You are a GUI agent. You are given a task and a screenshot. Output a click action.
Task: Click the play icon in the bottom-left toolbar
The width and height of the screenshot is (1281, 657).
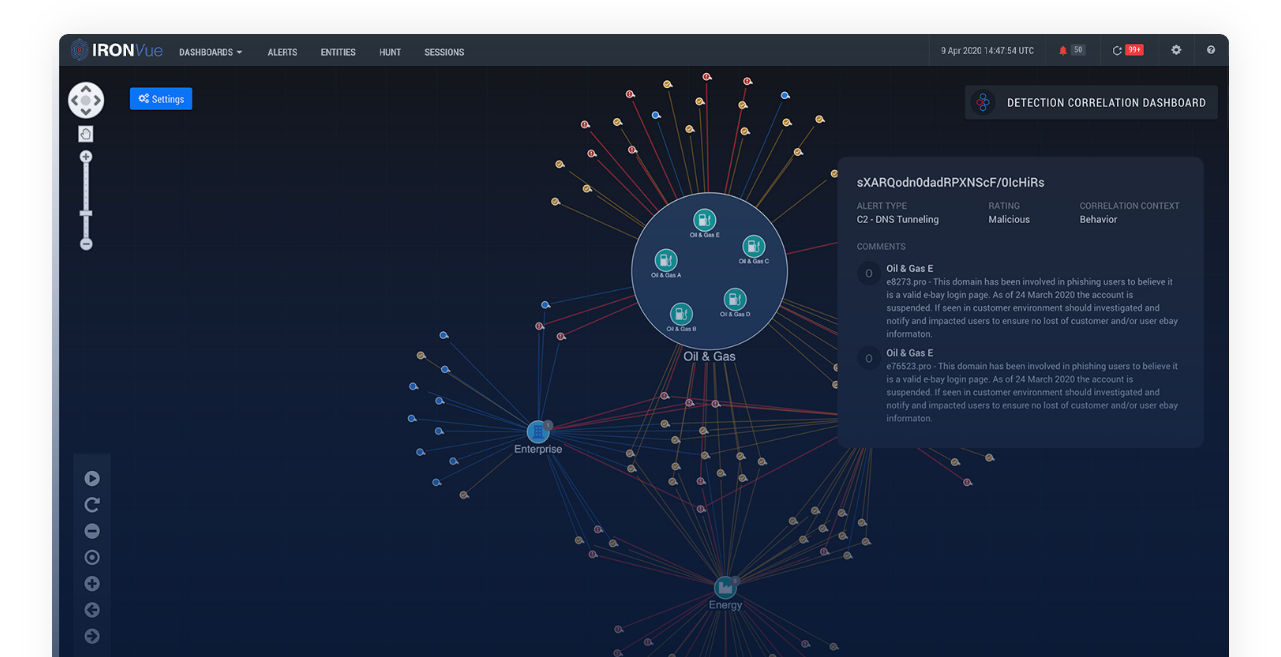click(92, 478)
